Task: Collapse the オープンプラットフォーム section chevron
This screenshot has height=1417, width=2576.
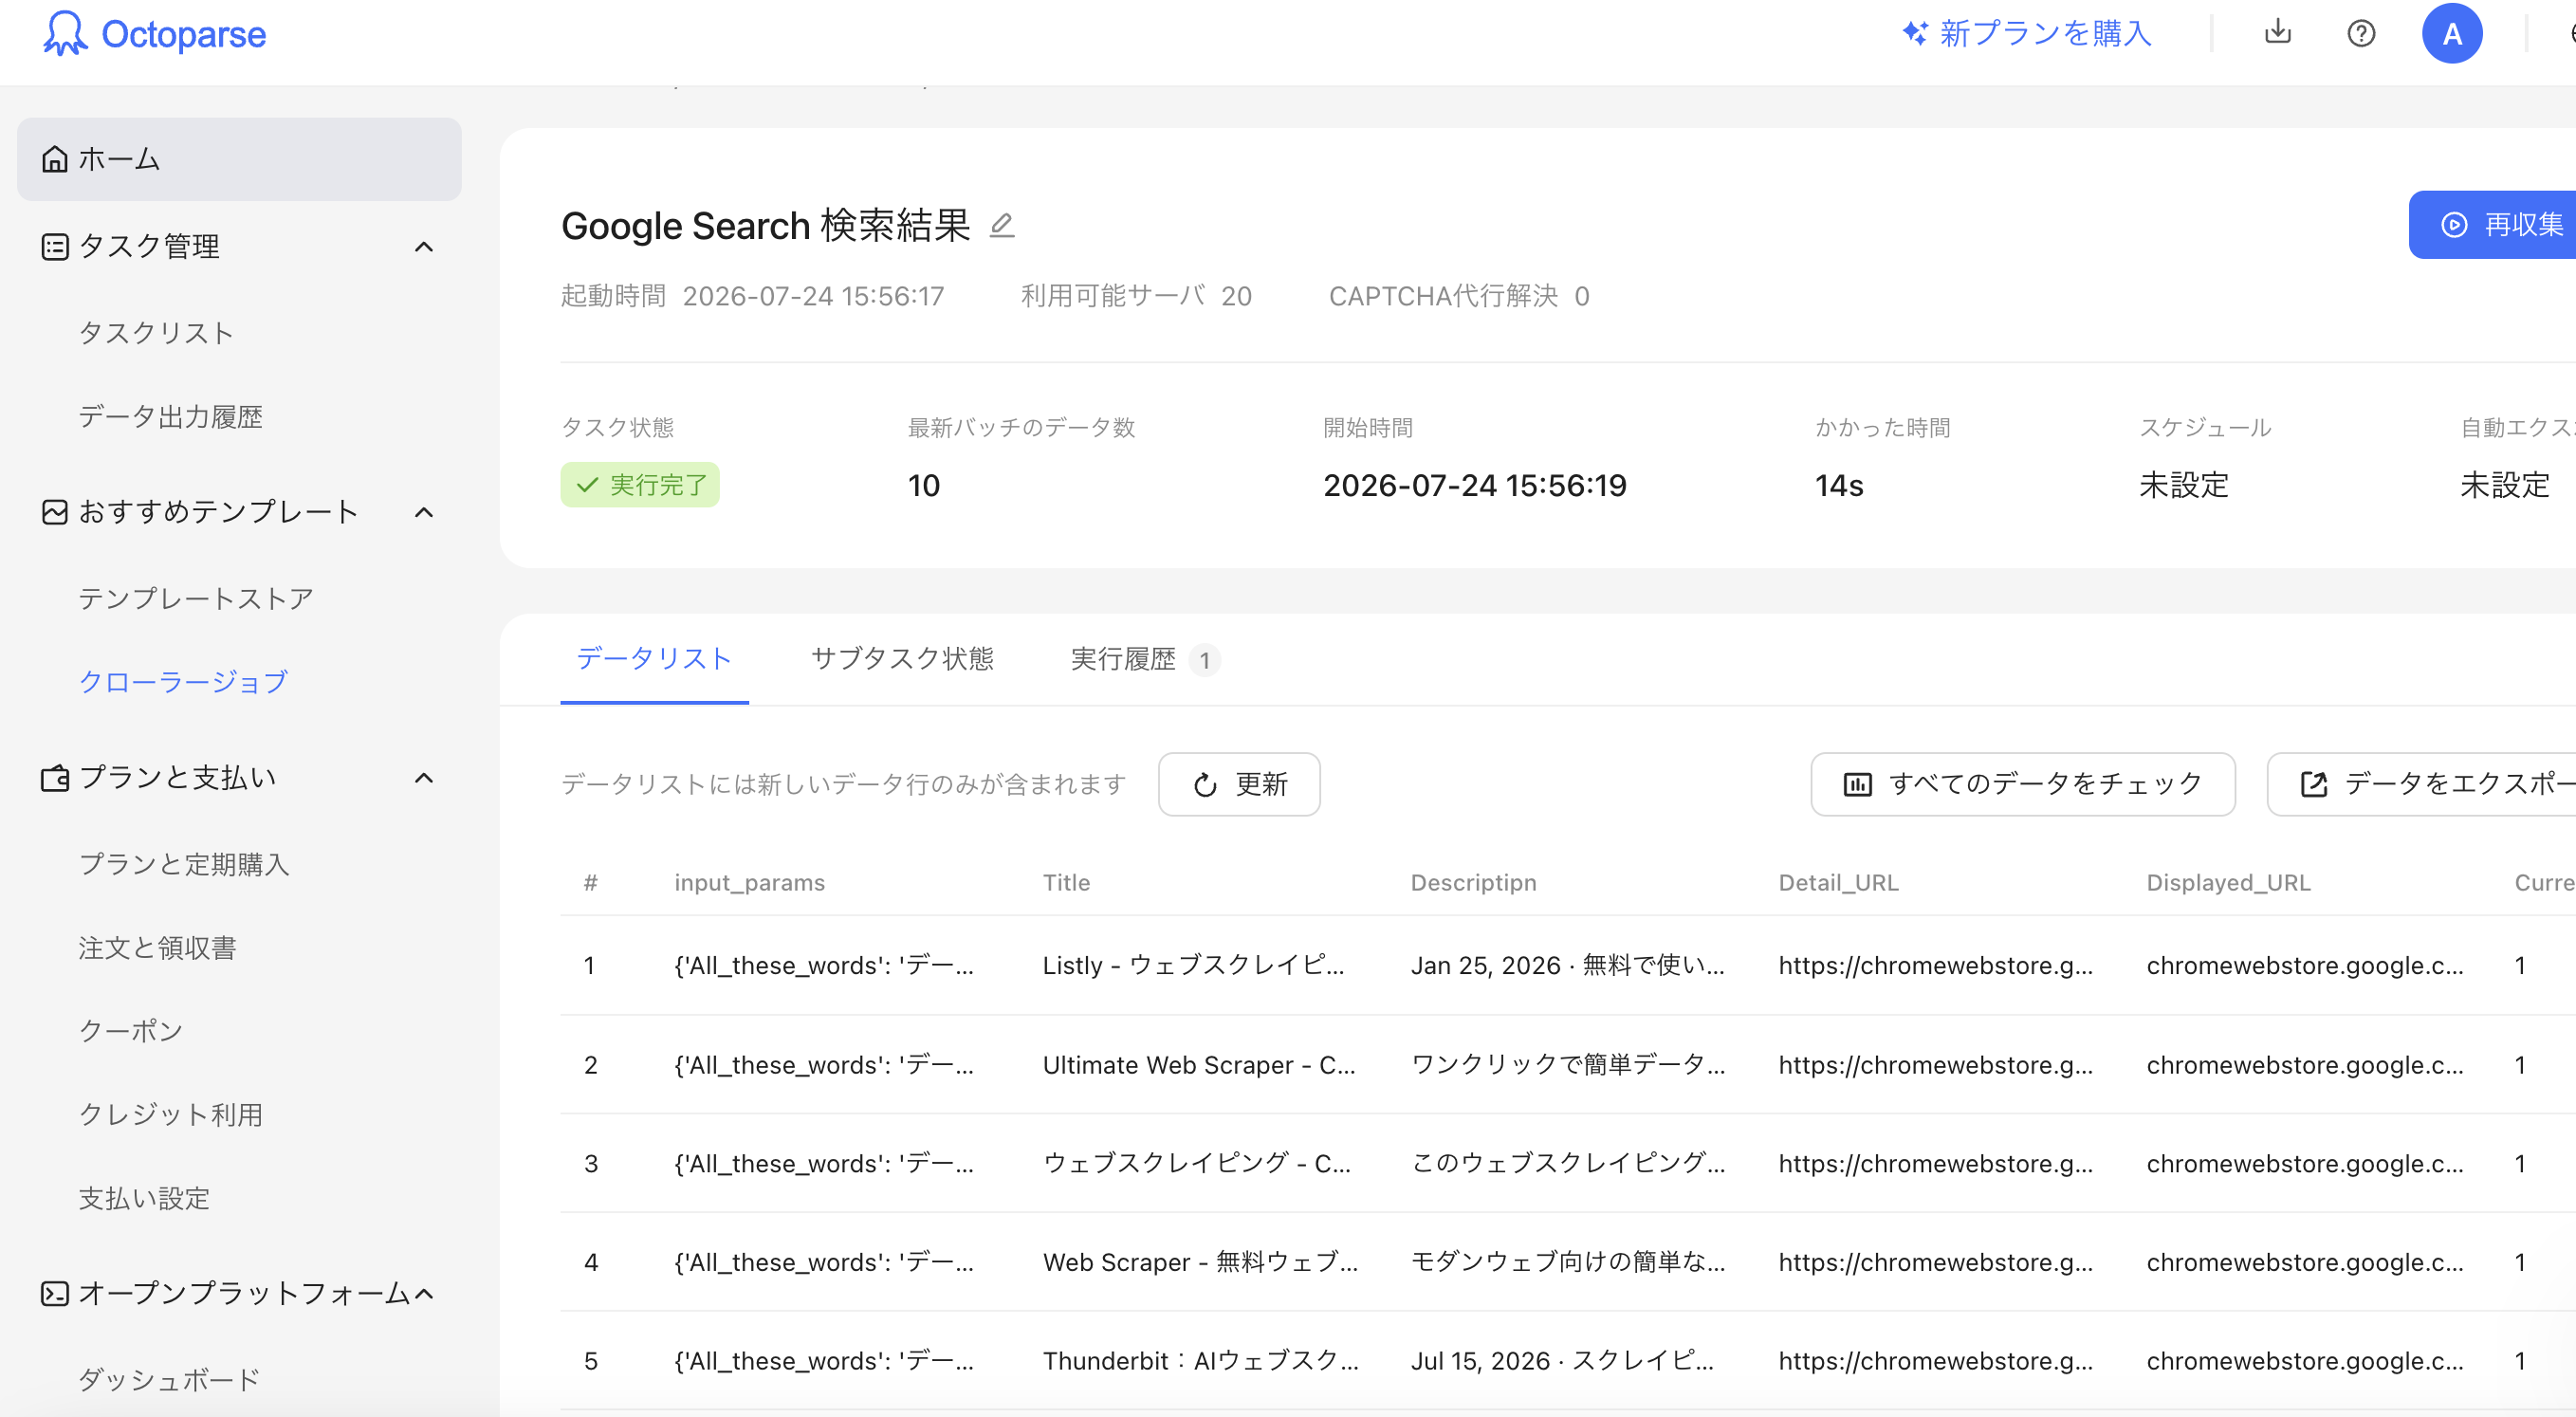Action: [x=424, y=1294]
